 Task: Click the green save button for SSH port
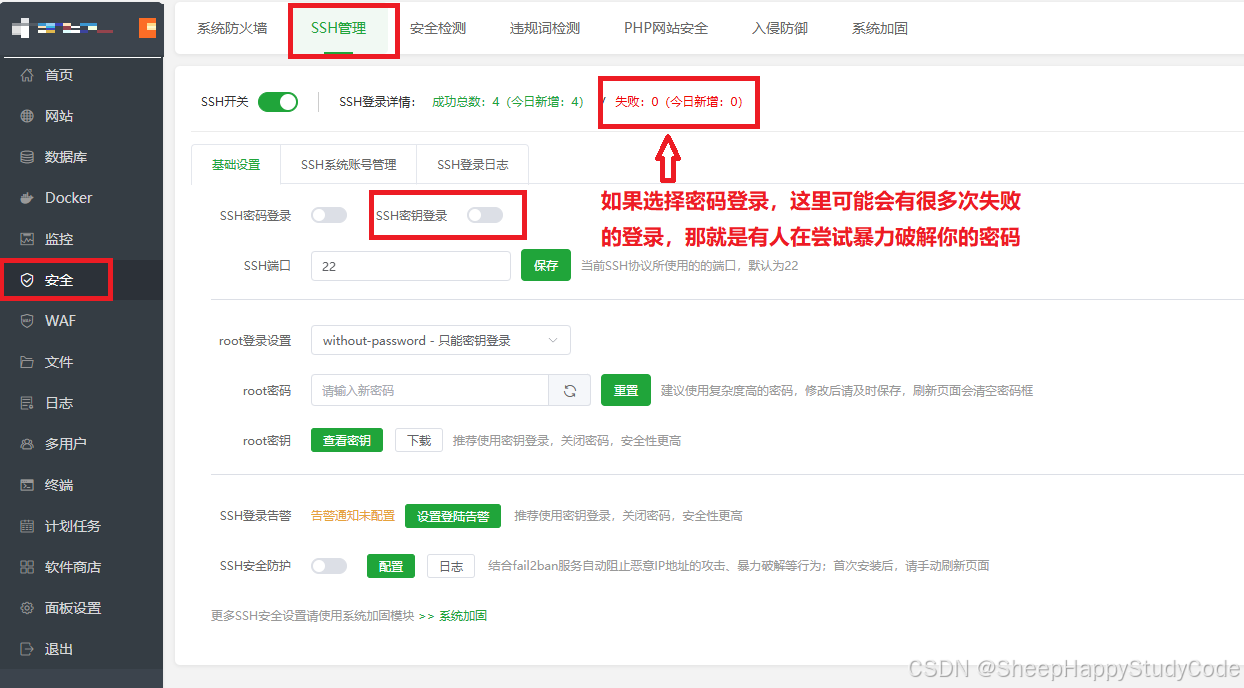(546, 266)
